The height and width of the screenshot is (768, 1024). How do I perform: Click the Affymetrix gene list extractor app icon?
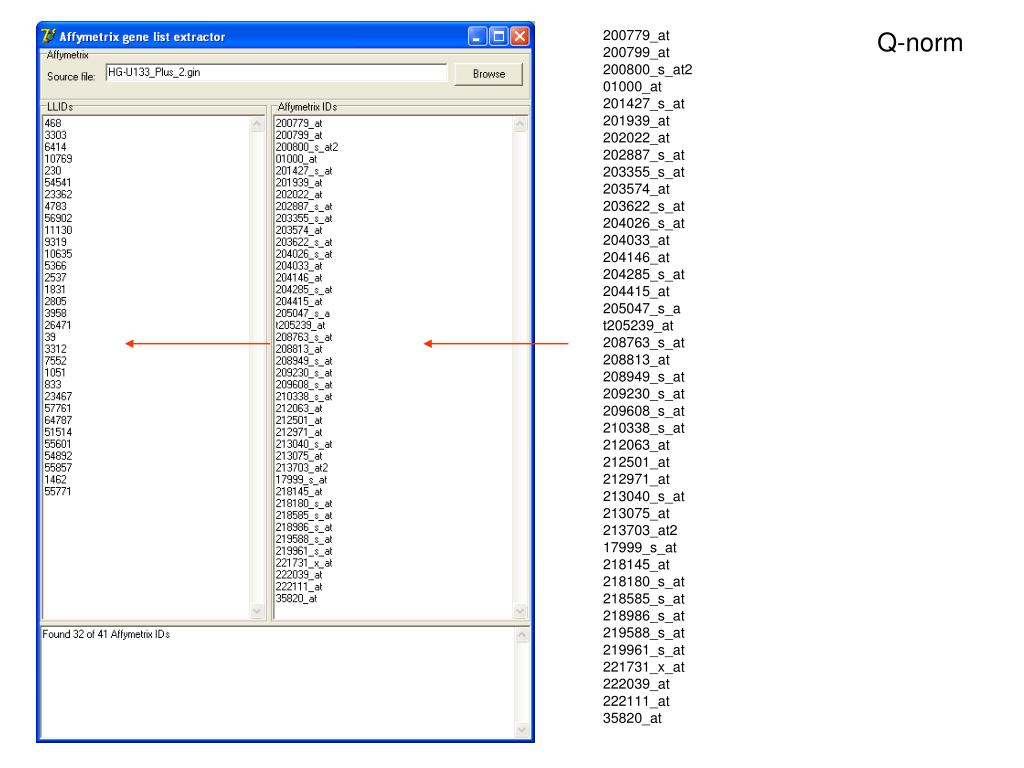tap(48, 36)
